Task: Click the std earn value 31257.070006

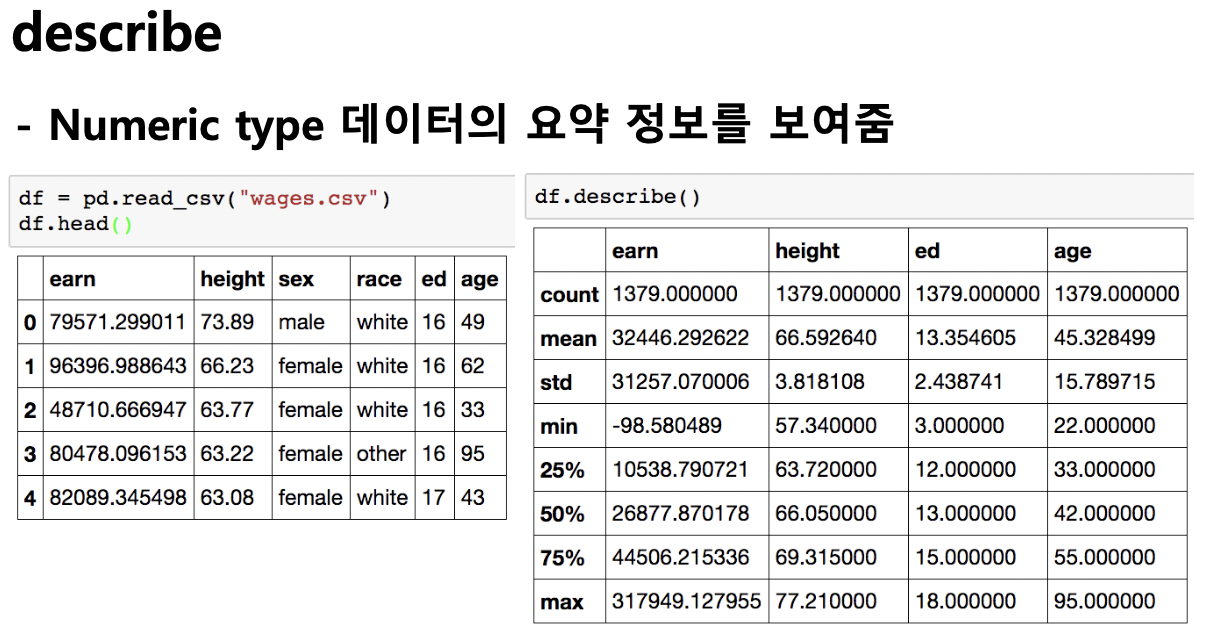Action: tap(680, 382)
